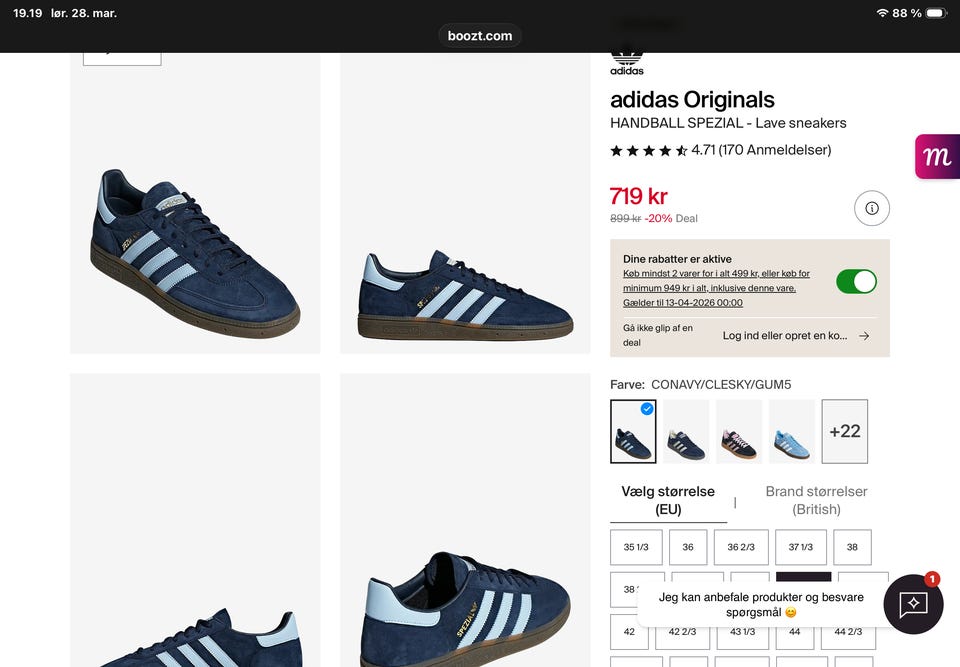This screenshot has width=960, height=667.
Task: Choose size 43 1/3
Action: tap(741, 632)
